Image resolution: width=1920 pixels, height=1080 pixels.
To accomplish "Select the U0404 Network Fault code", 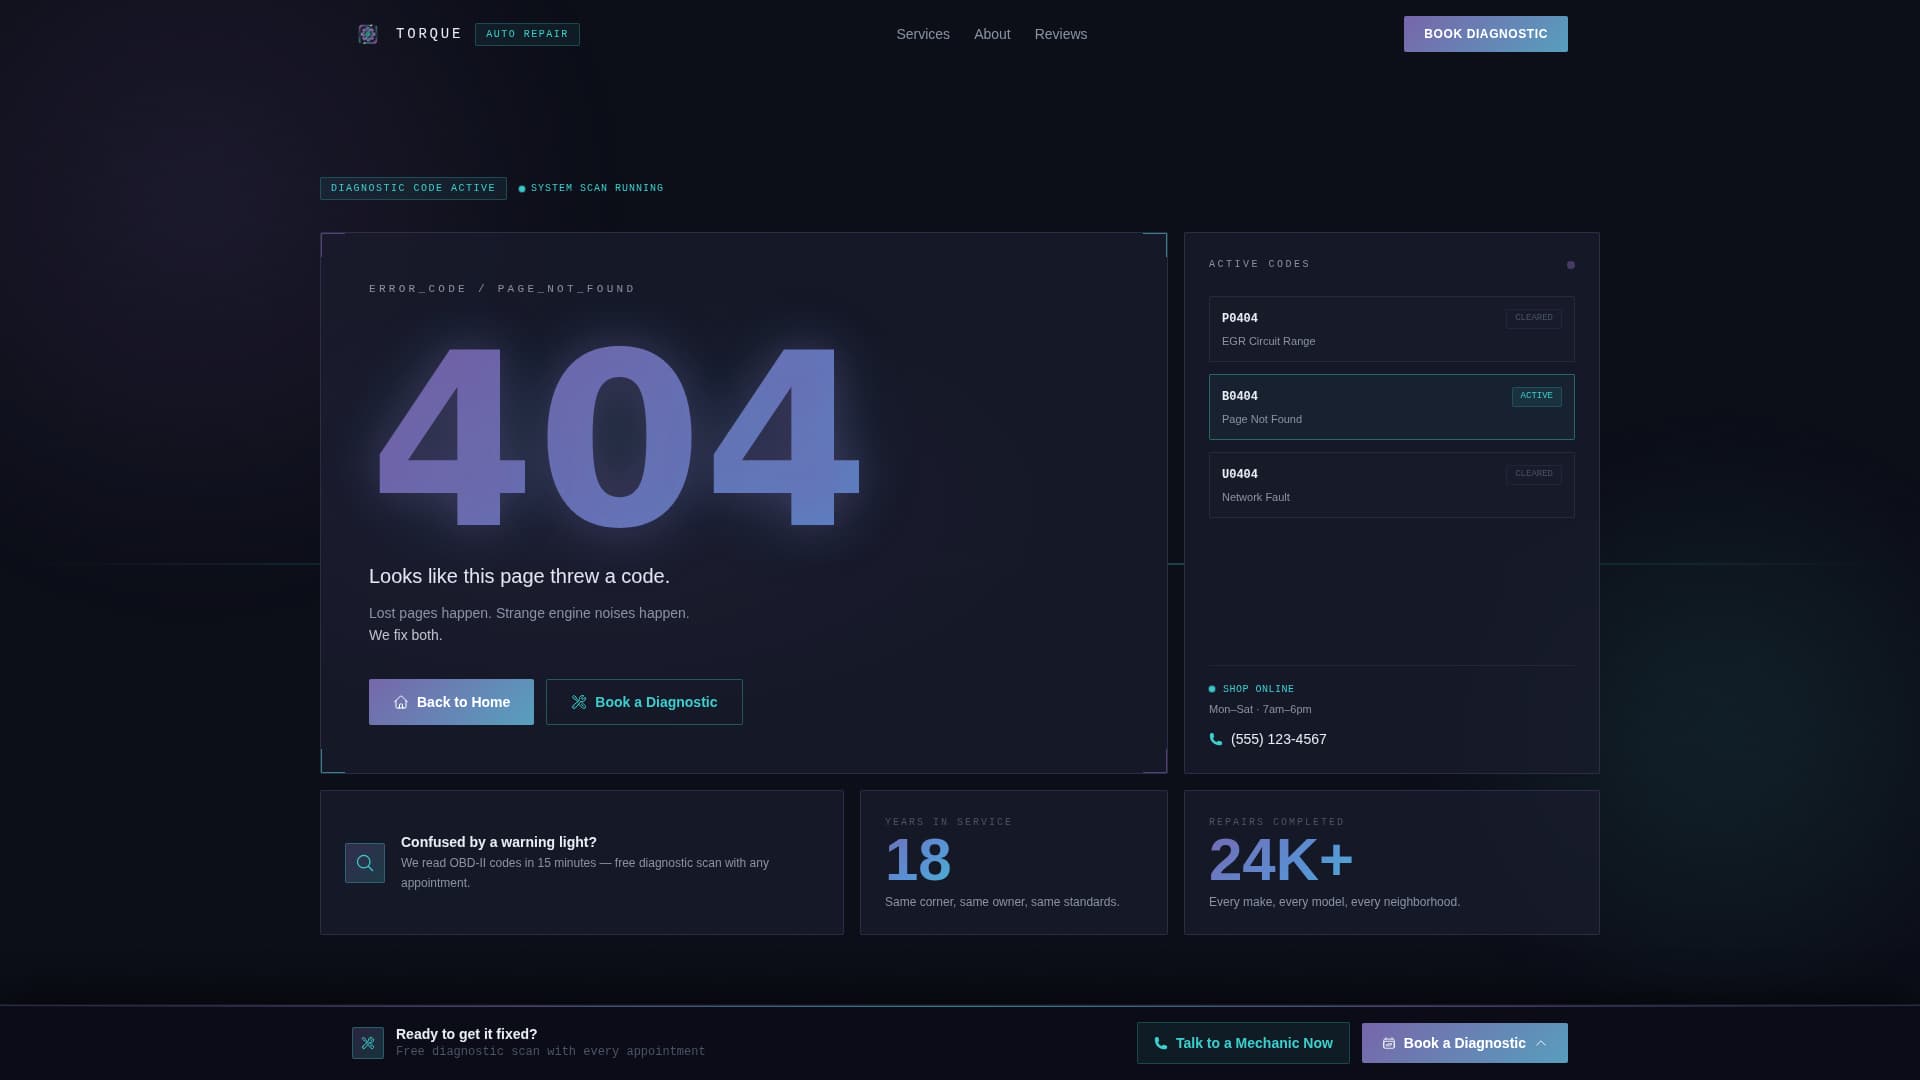I will [x=1392, y=485].
